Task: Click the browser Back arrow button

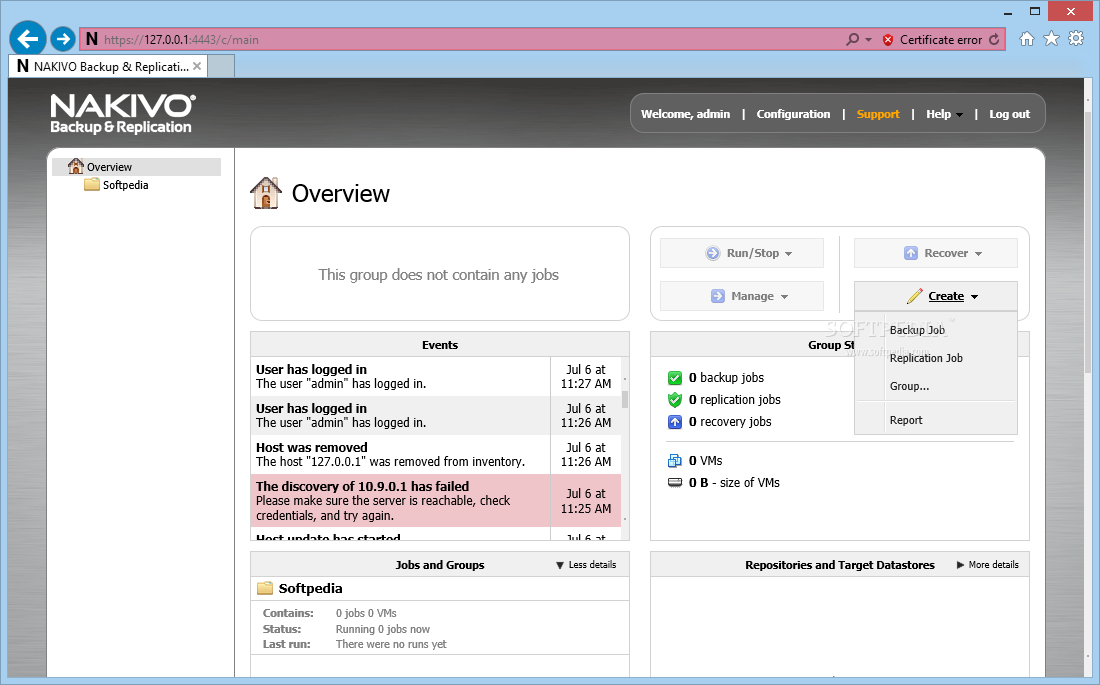Action: pyautogui.click(x=27, y=39)
